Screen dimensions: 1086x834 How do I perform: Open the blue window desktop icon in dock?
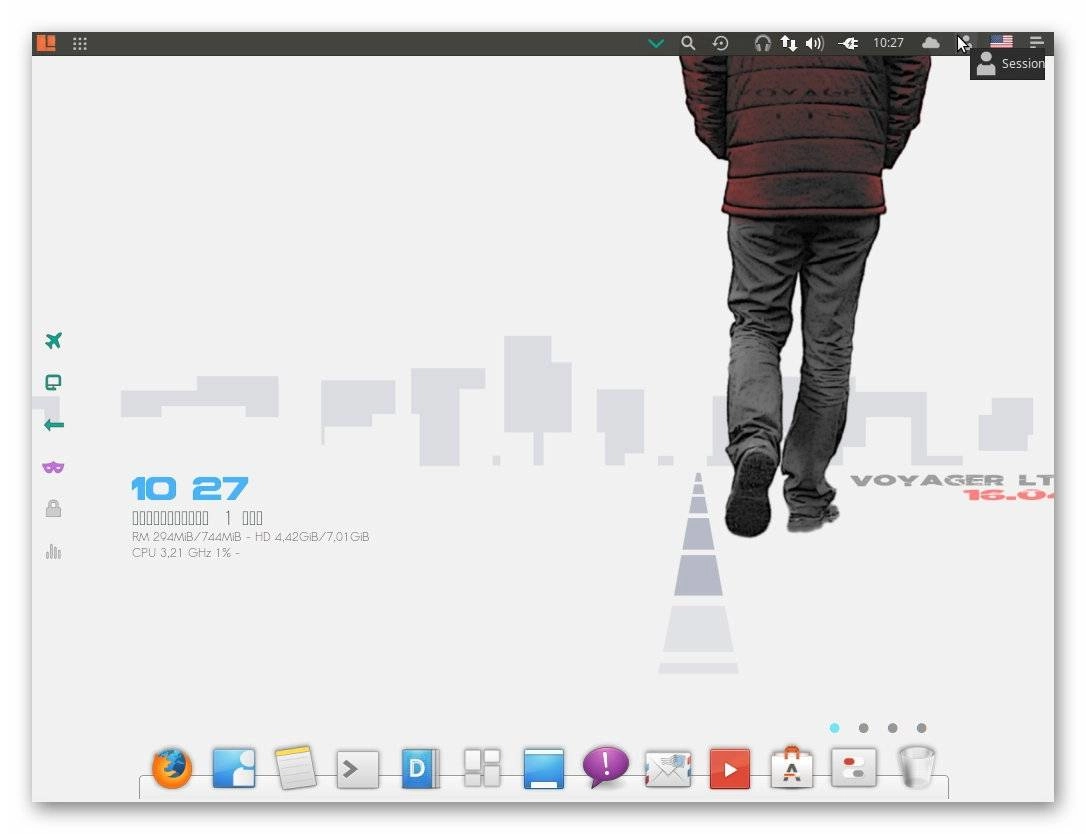[x=544, y=768]
